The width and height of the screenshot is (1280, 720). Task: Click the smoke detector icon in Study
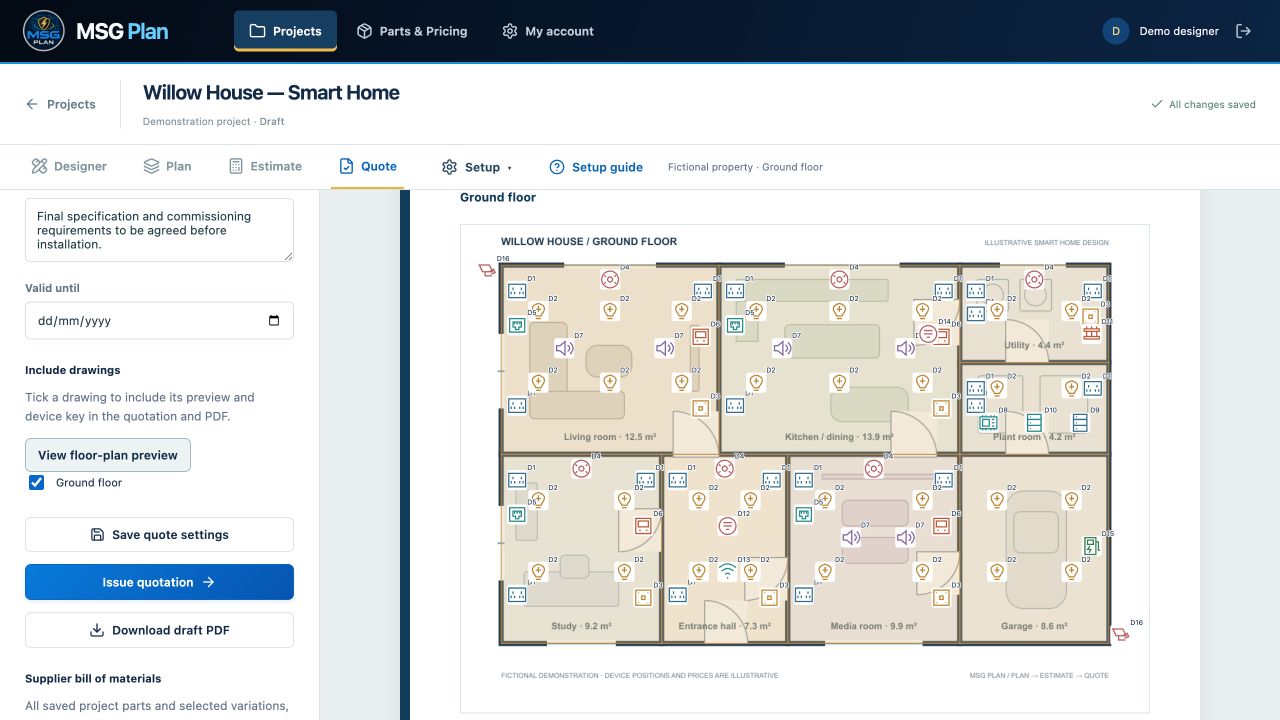580,468
